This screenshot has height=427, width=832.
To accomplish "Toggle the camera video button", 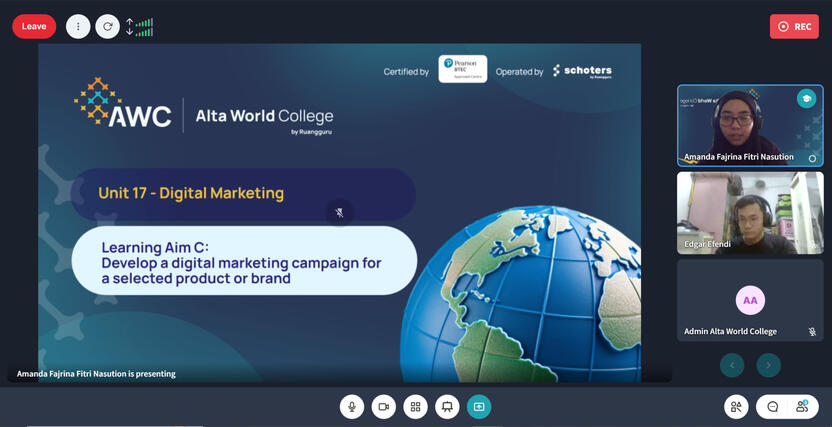I will (383, 407).
